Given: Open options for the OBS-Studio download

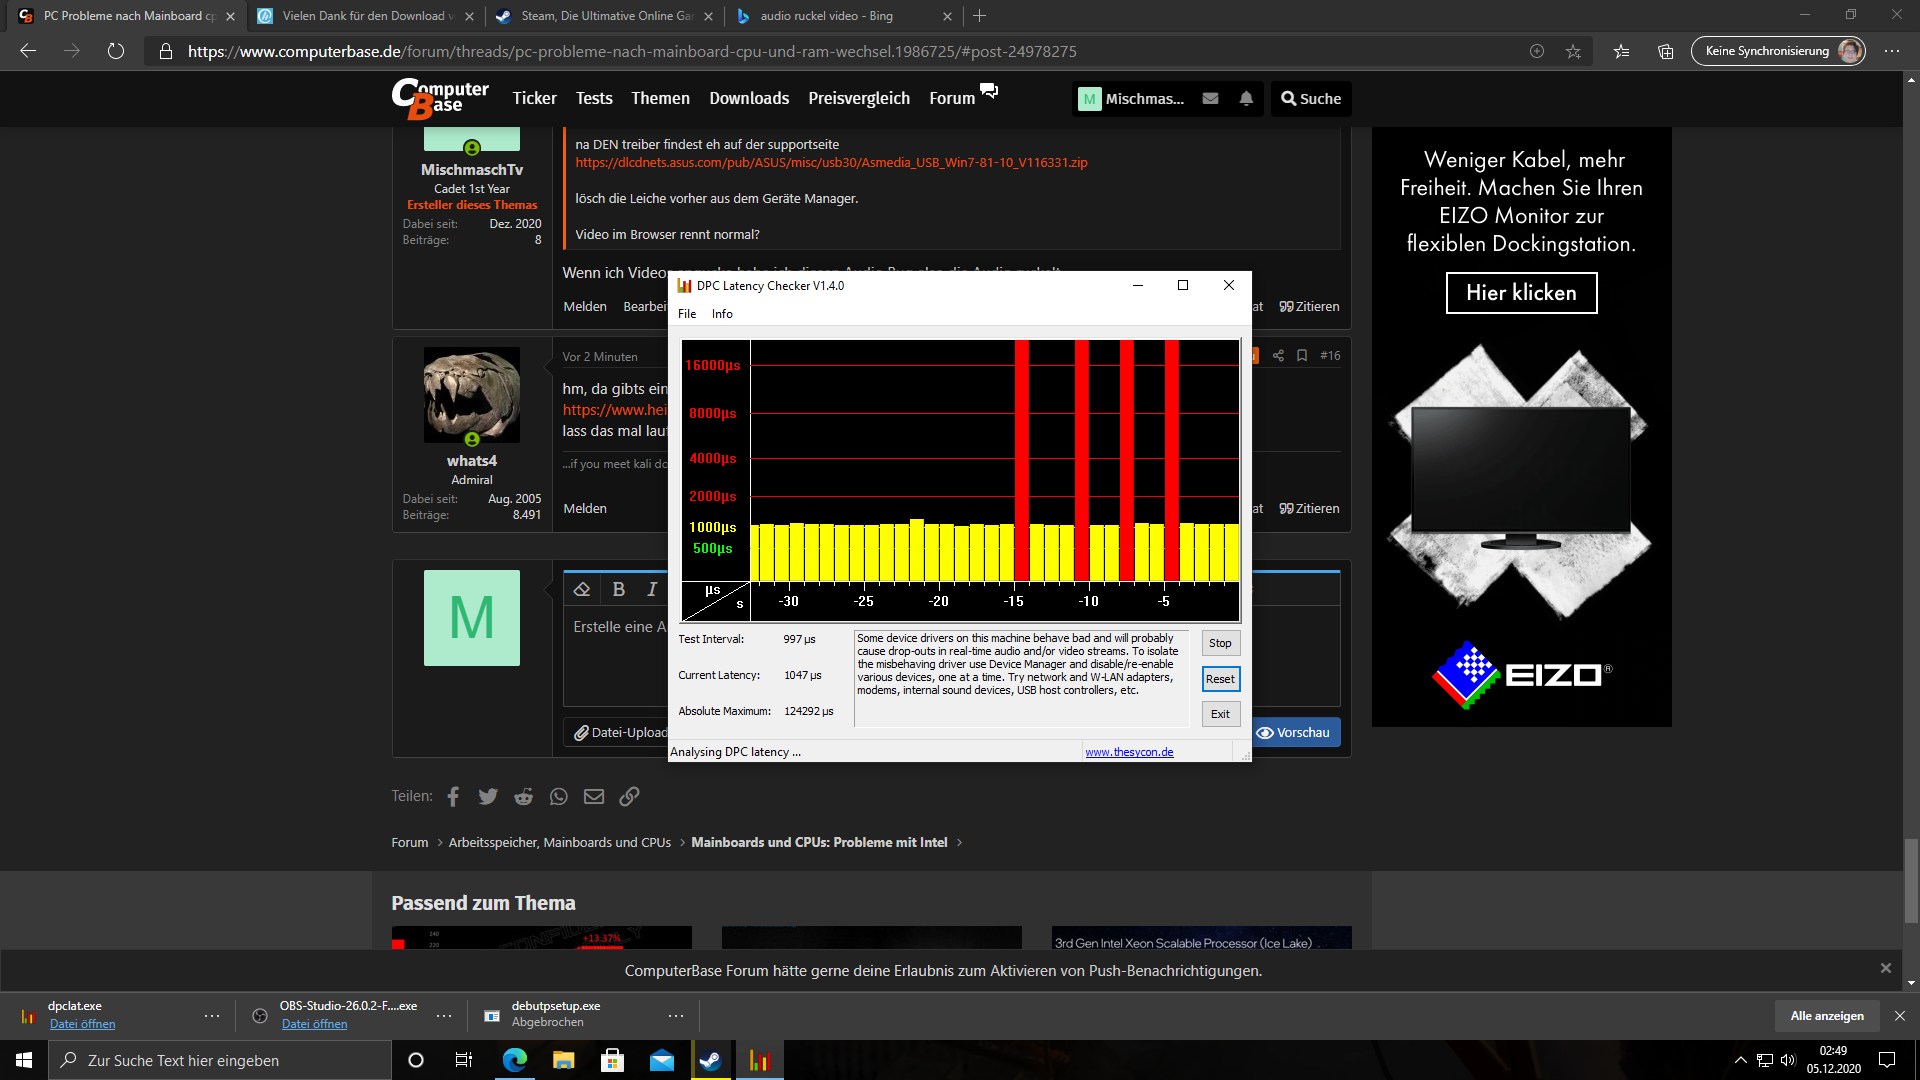Looking at the screenshot, I should pos(443,1014).
